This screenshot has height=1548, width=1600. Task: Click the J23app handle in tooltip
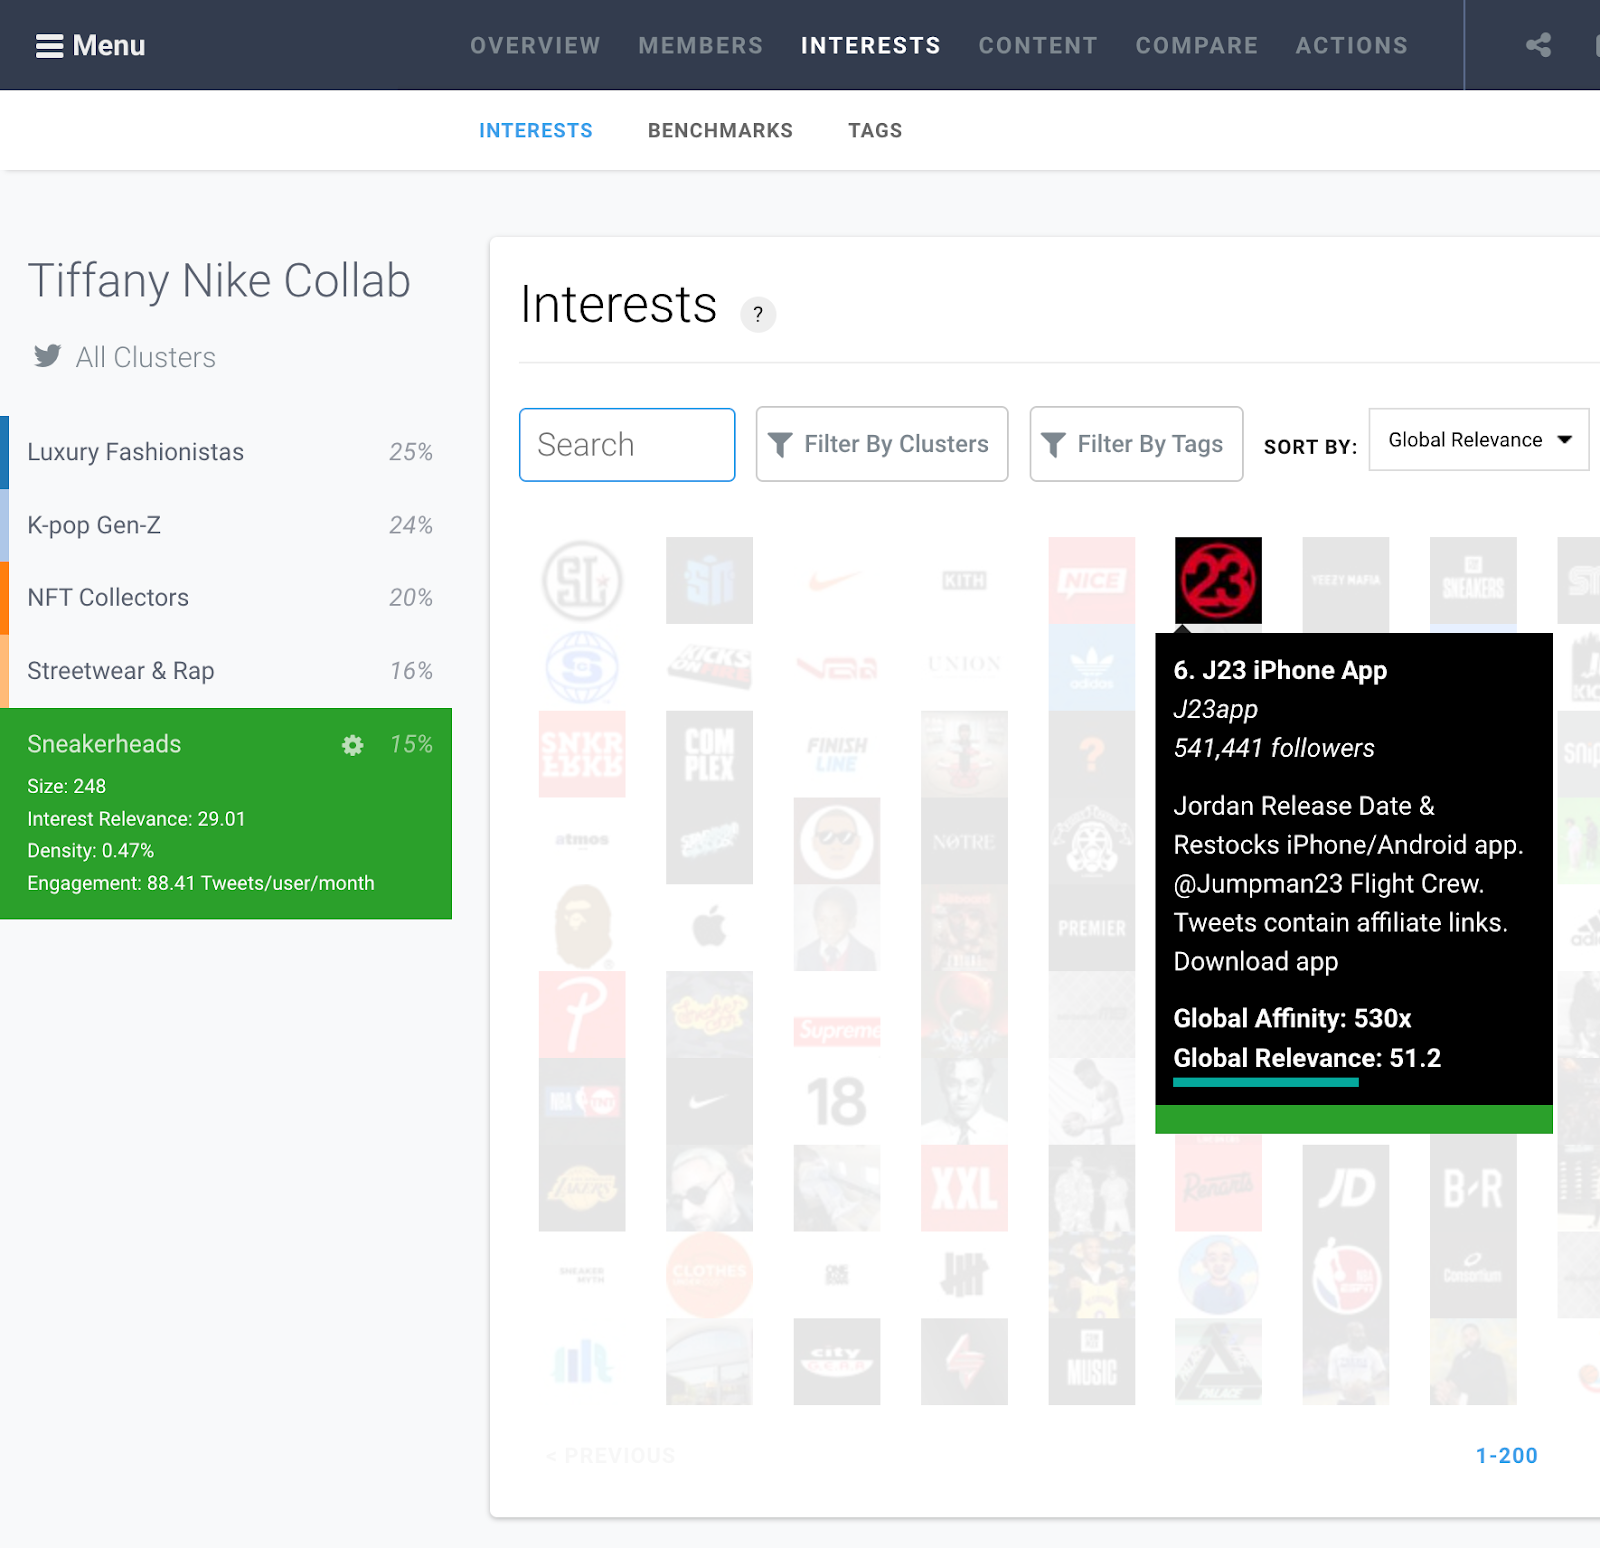(x=1216, y=709)
